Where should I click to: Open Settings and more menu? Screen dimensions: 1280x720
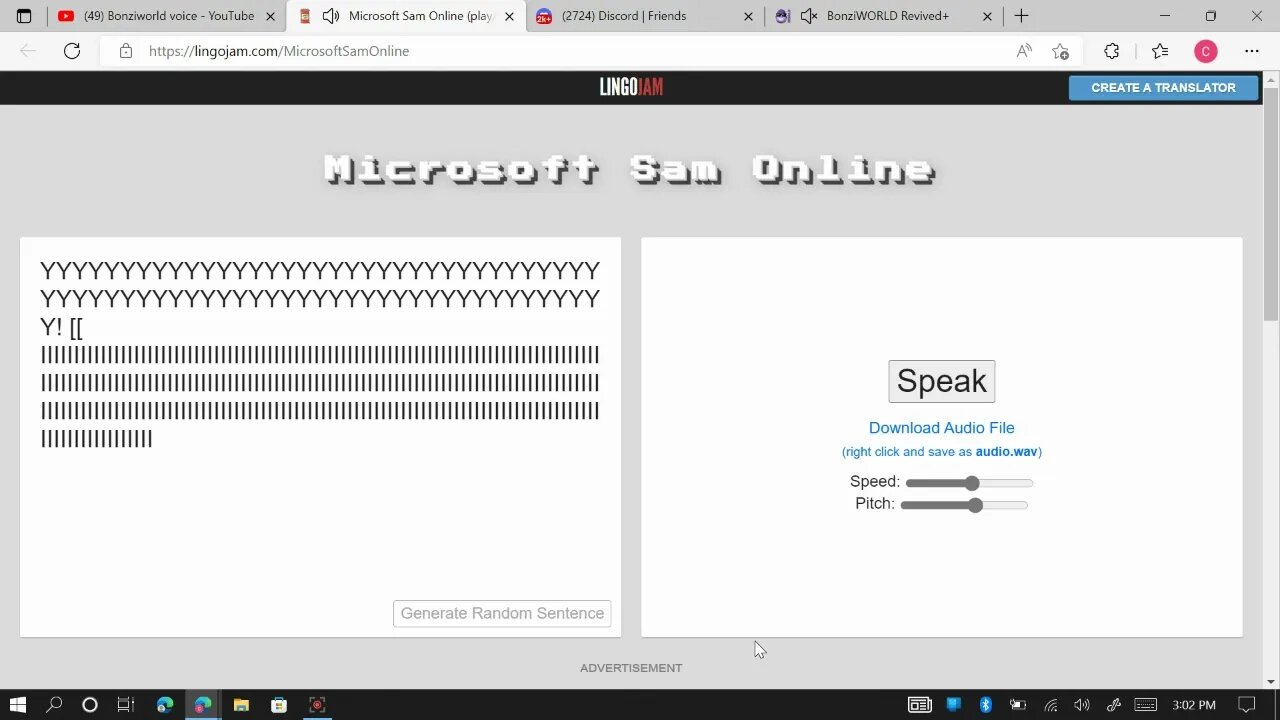pos(1252,51)
